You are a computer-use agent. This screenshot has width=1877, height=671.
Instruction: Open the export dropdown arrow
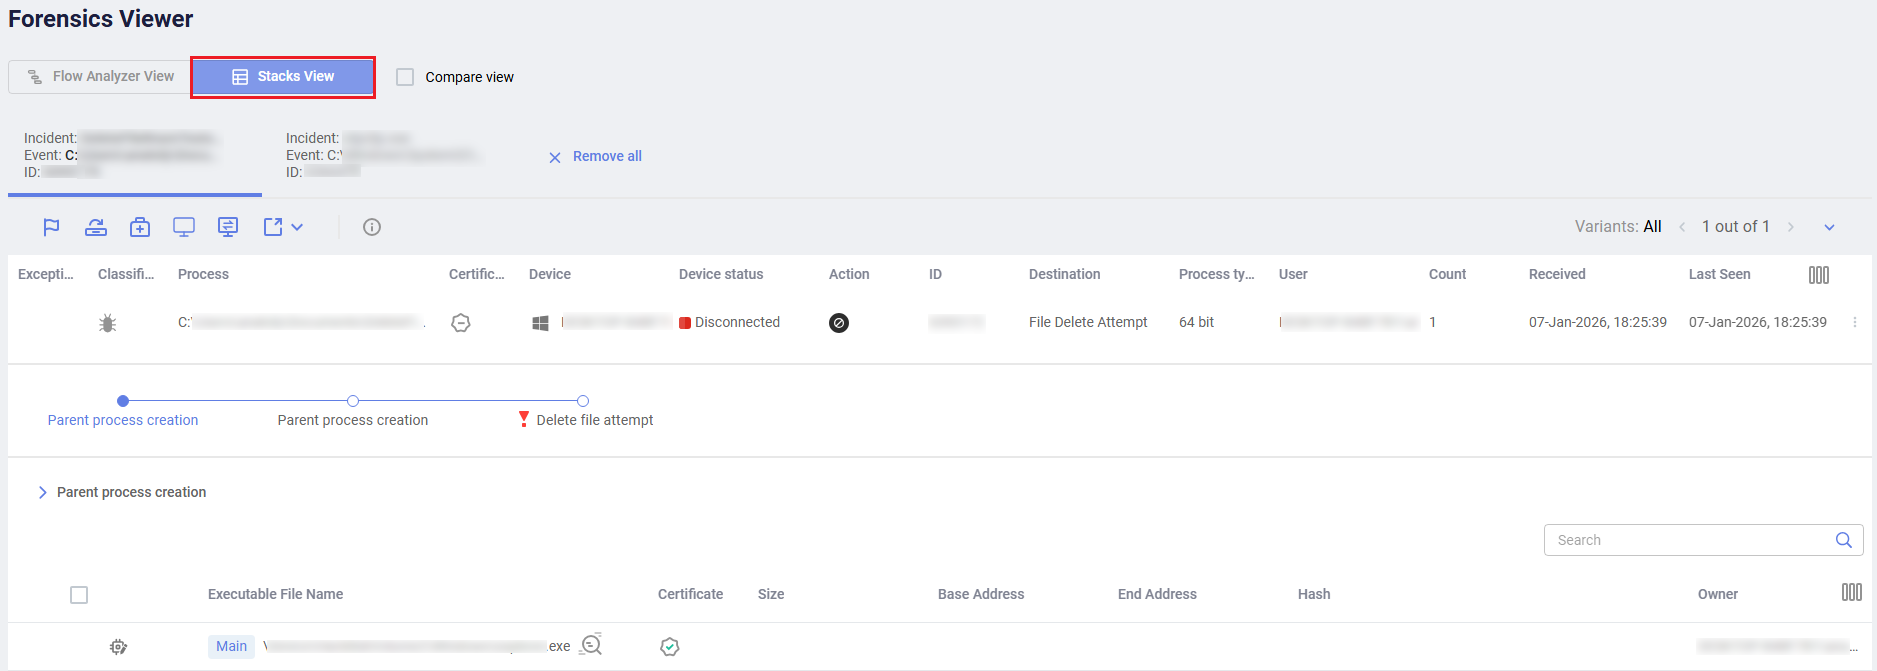(297, 227)
